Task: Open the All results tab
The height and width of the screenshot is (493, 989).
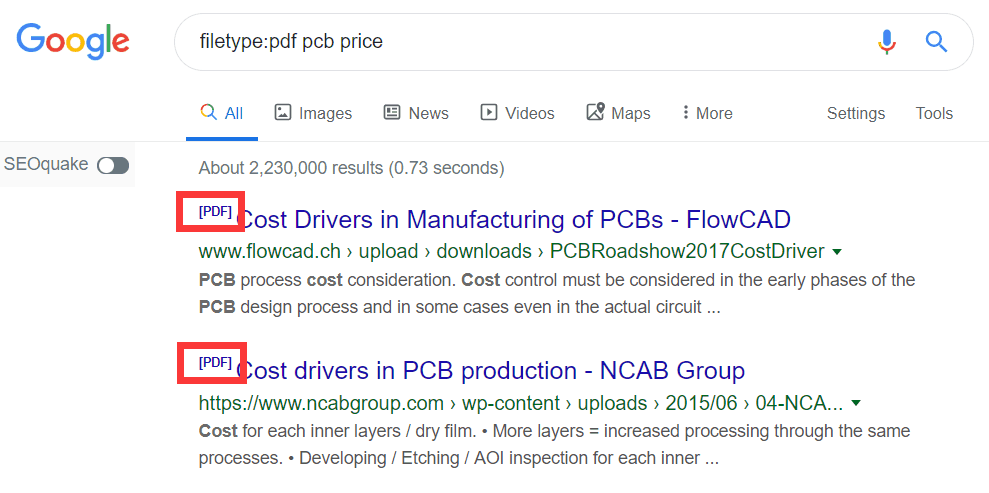Action: coord(222,113)
